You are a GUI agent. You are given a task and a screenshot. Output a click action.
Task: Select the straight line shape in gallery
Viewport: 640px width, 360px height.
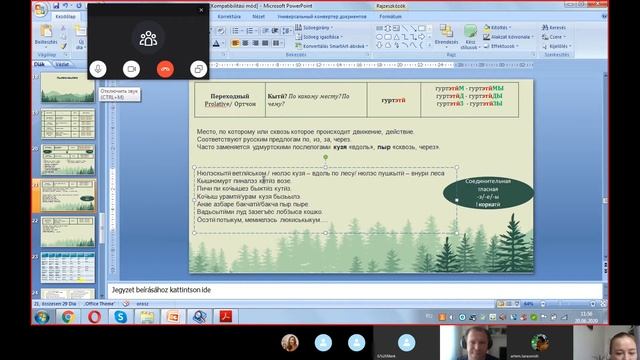pyautogui.click(x=404, y=29)
